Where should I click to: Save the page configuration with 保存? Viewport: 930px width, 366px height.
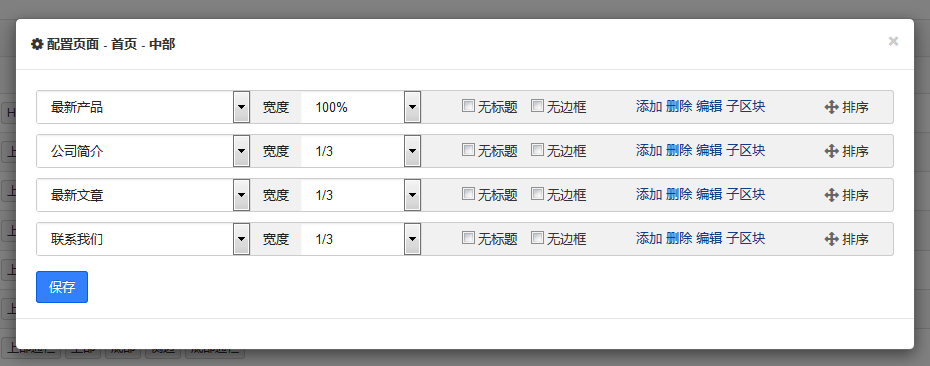[x=62, y=287]
